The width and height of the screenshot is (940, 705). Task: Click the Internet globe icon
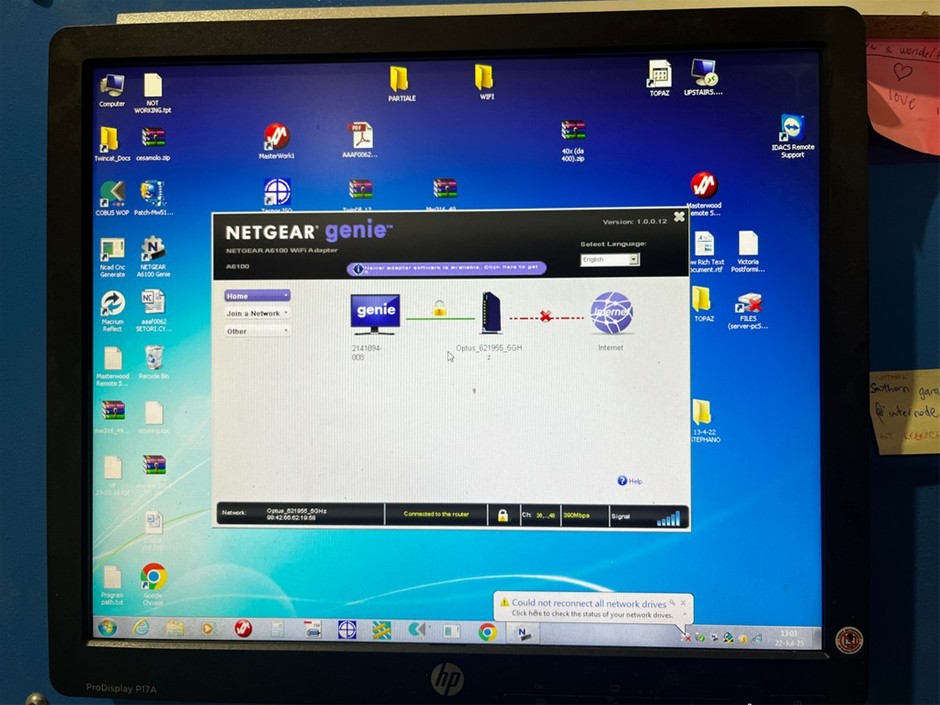[x=611, y=313]
